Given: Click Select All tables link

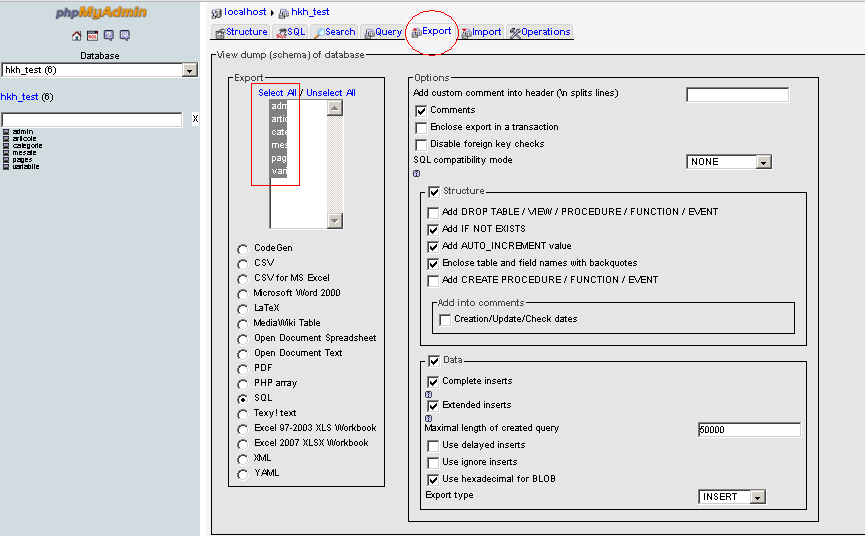Looking at the screenshot, I should point(277,93).
